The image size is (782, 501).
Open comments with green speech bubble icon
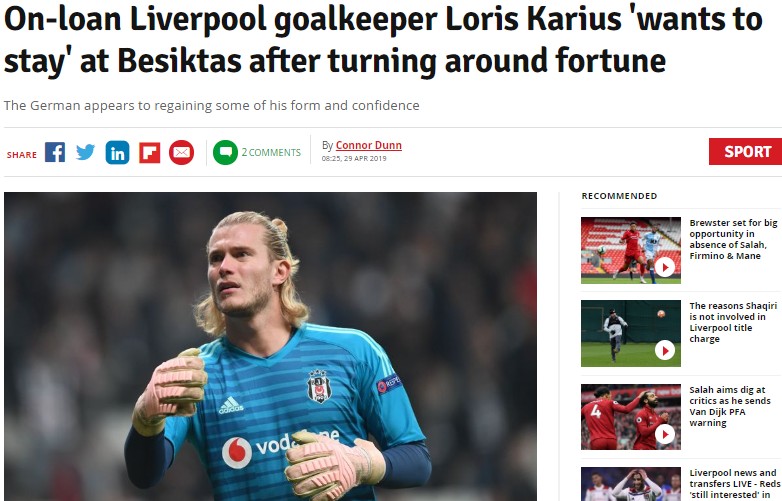tap(225, 153)
